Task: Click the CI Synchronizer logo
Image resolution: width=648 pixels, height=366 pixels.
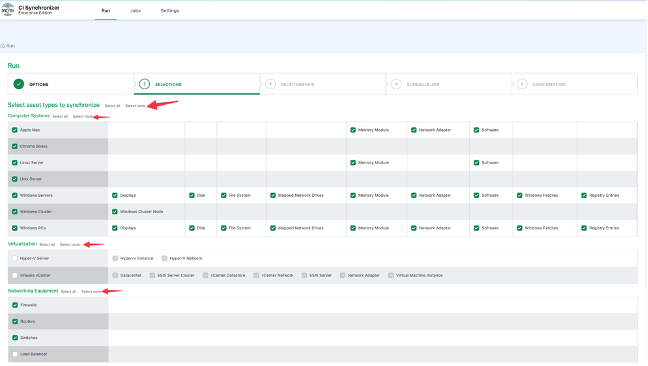Action: (8, 10)
